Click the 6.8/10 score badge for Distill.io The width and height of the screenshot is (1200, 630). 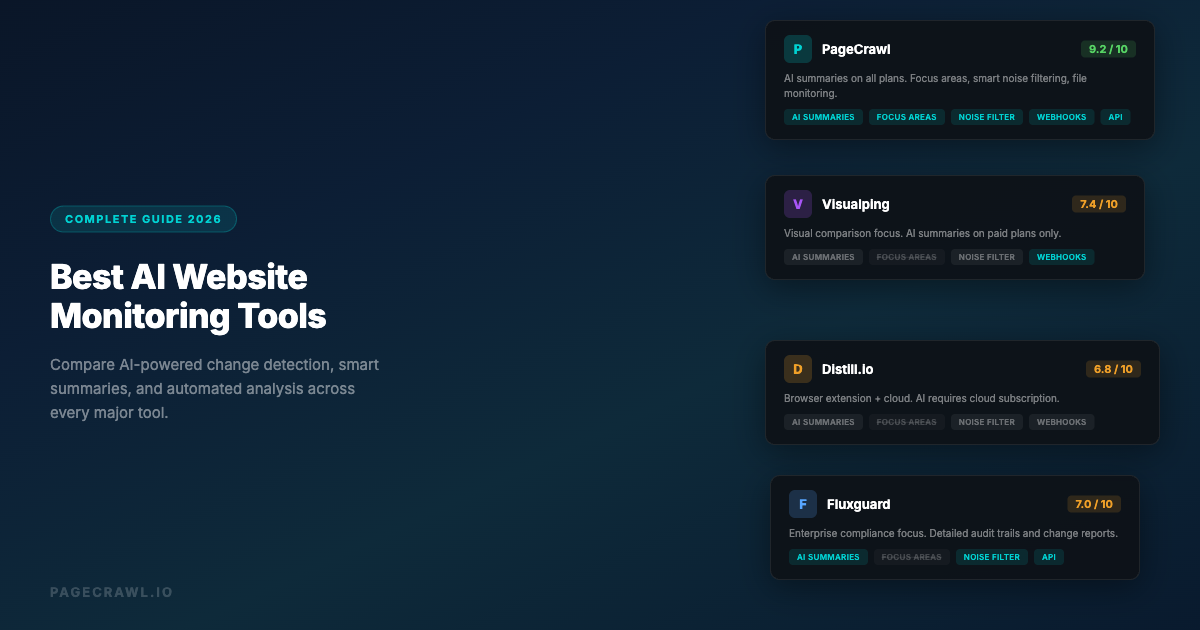(1114, 368)
